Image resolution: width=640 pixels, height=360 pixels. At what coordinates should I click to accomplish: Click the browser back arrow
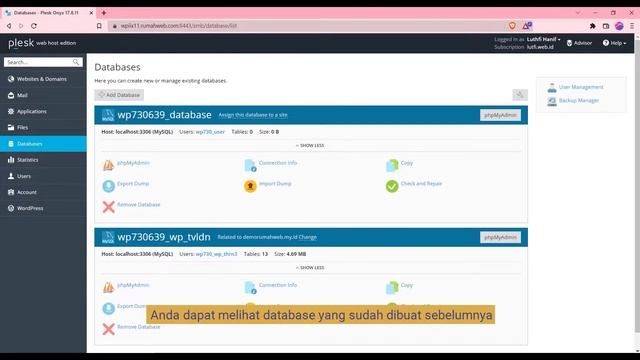point(9,26)
